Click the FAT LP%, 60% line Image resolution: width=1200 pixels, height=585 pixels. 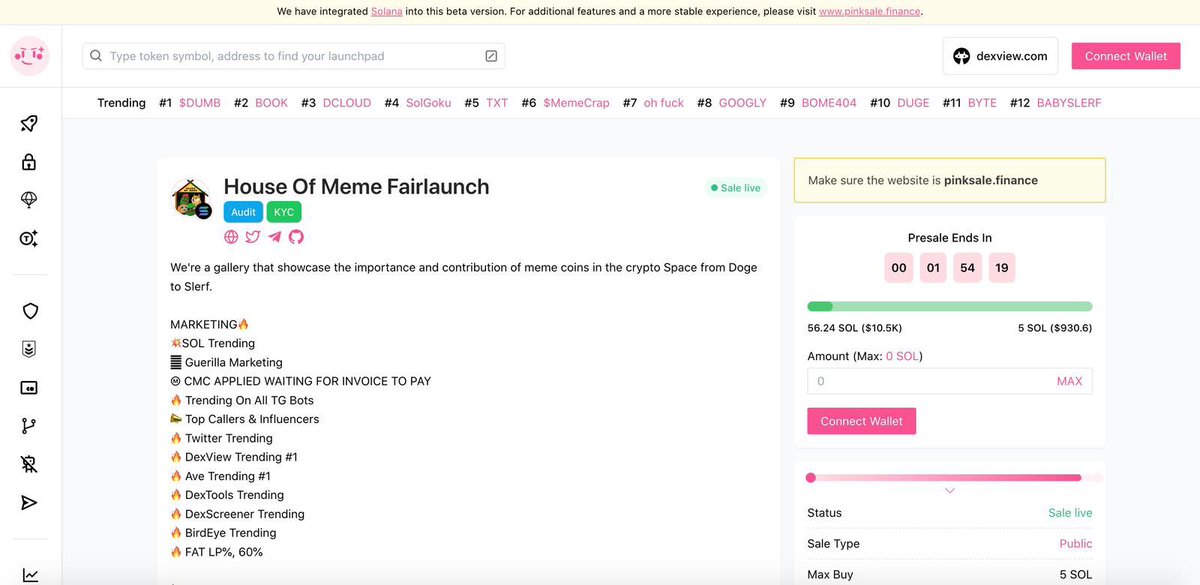217,552
